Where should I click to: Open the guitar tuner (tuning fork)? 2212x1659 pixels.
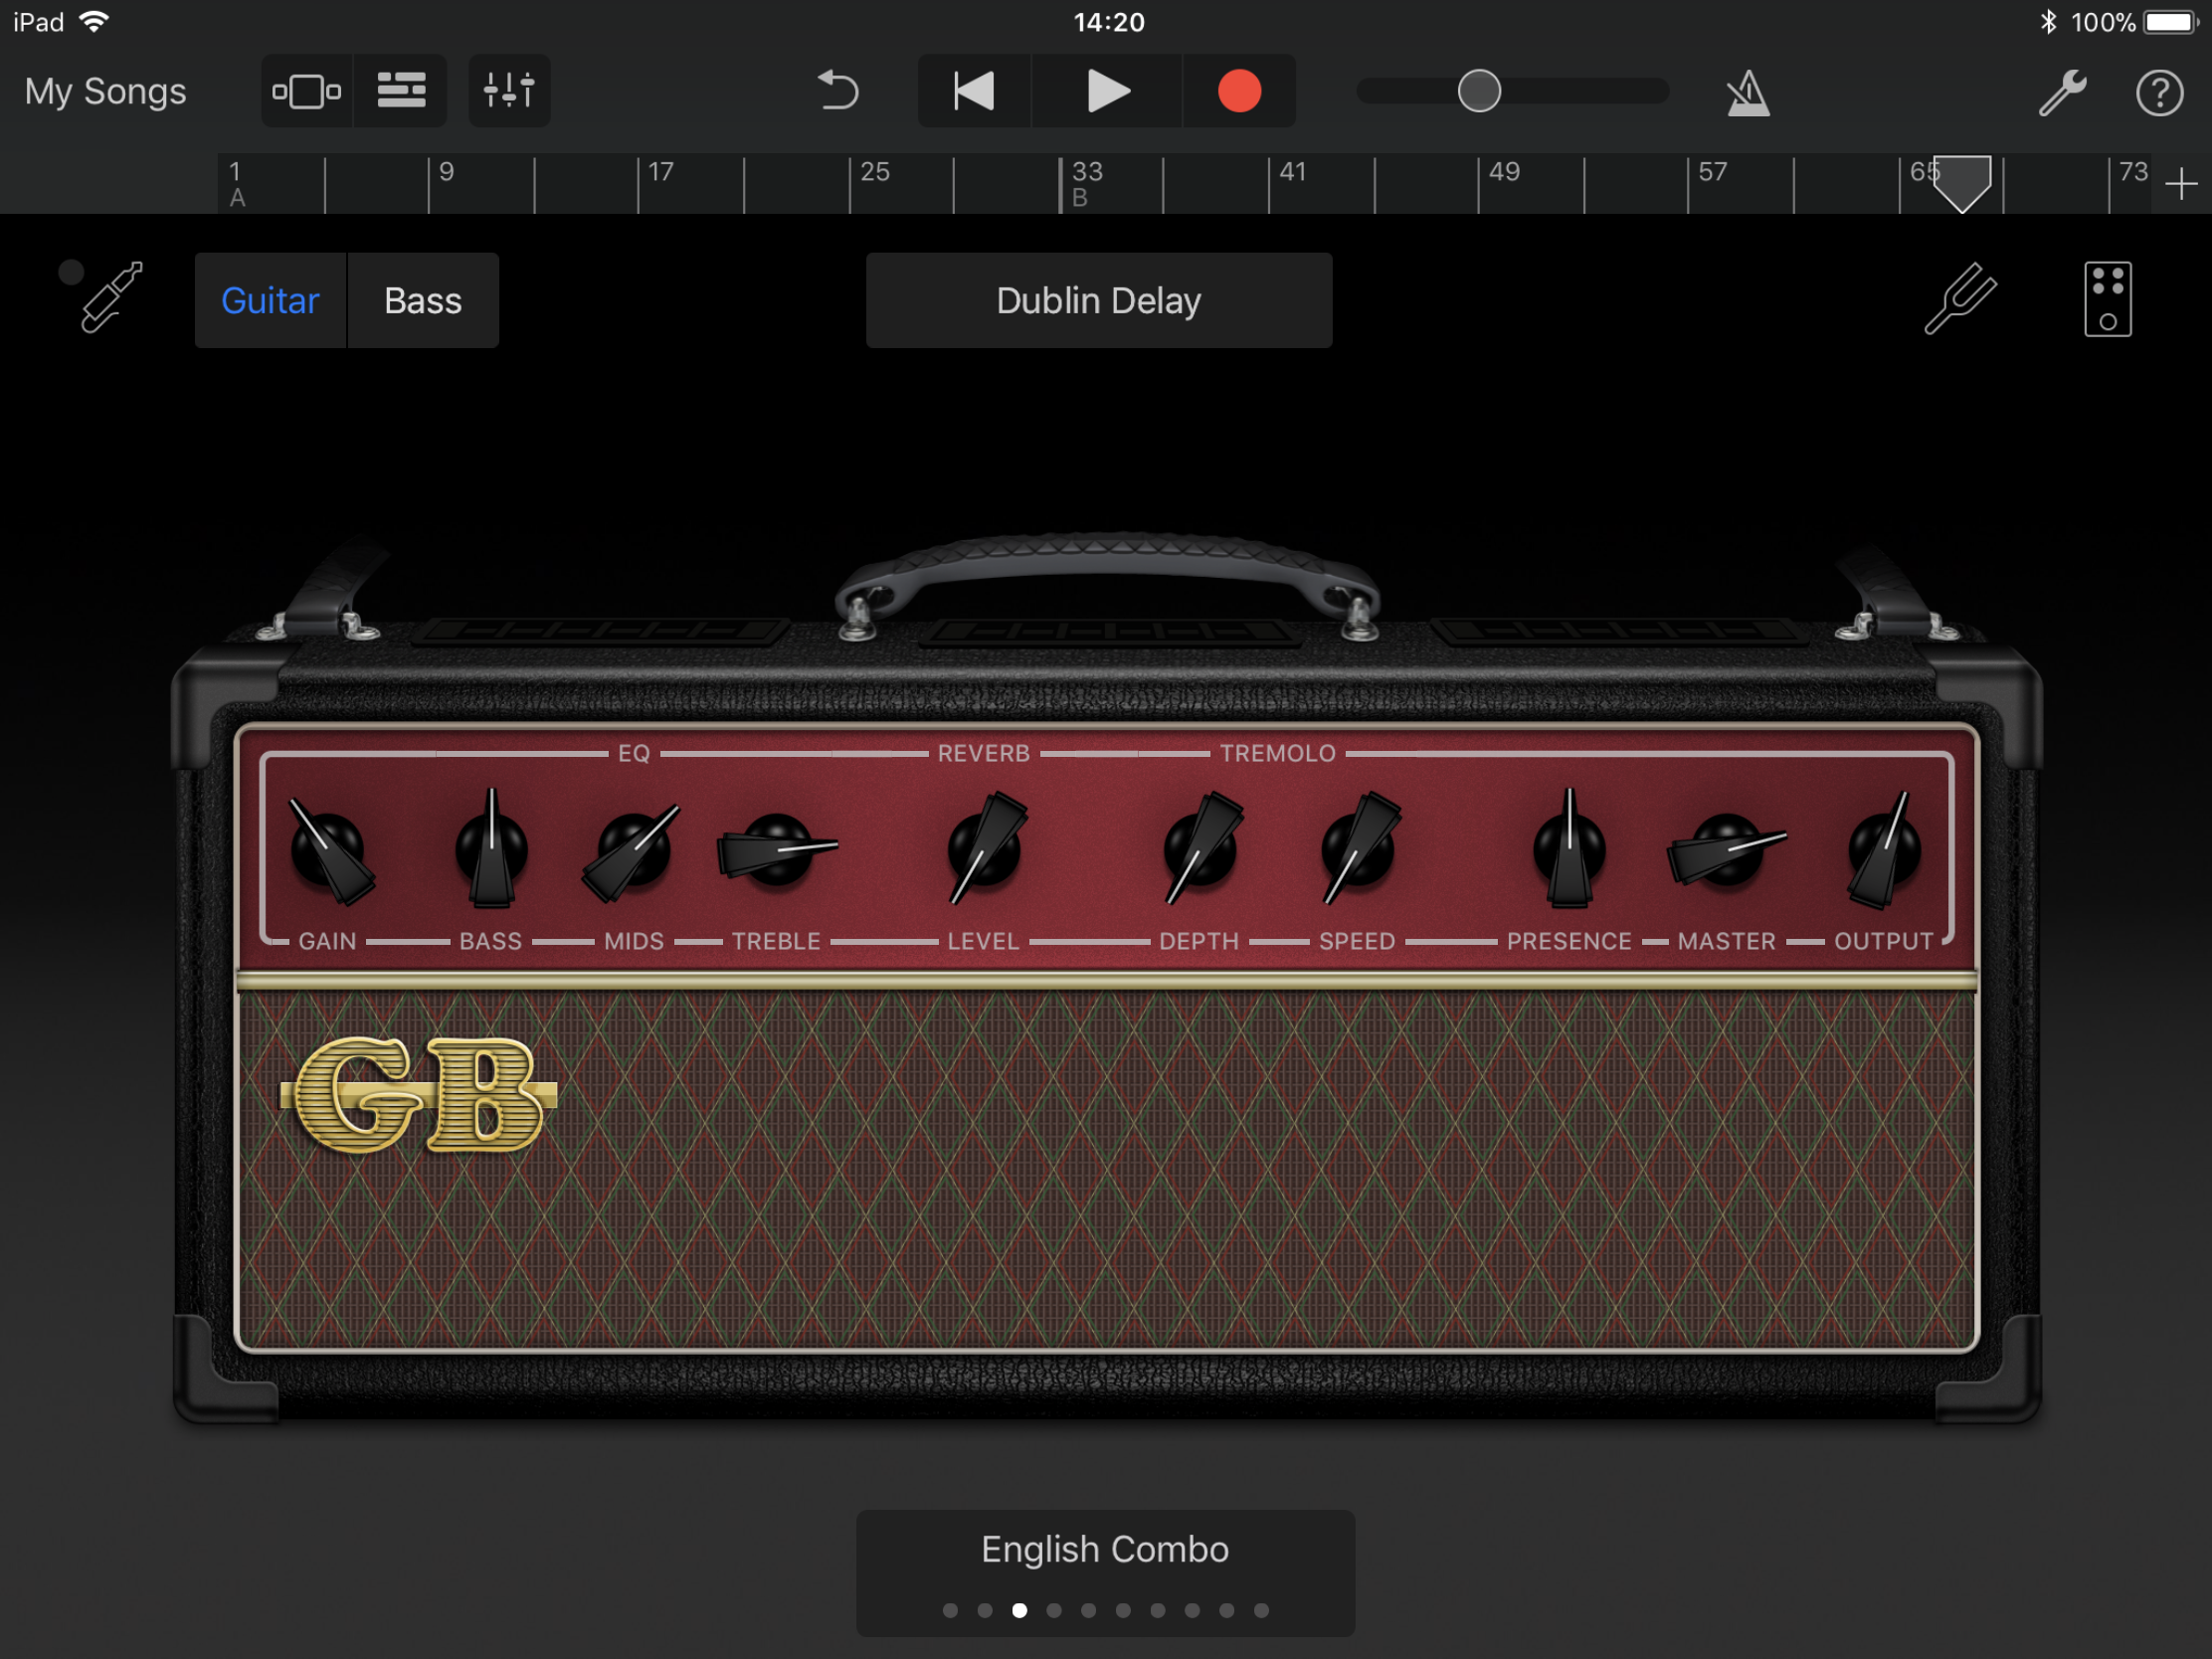click(x=1960, y=298)
